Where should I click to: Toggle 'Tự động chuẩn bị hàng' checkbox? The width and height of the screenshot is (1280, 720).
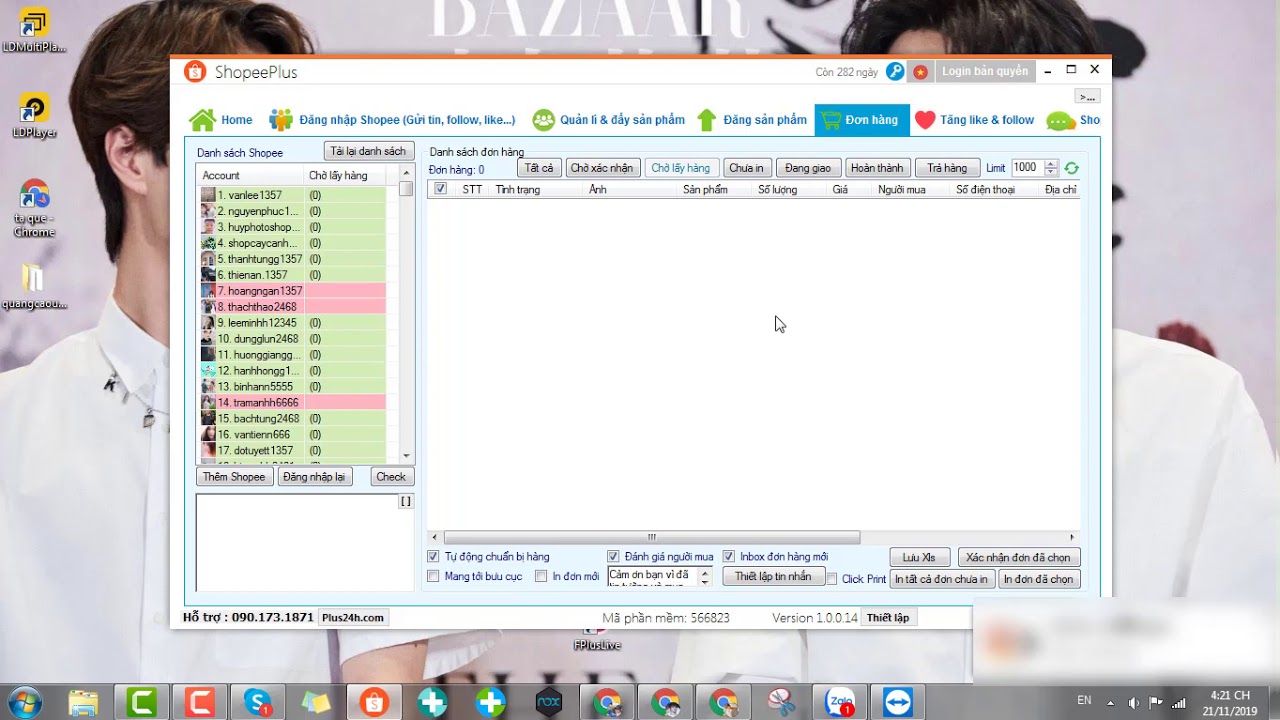(x=433, y=557)
